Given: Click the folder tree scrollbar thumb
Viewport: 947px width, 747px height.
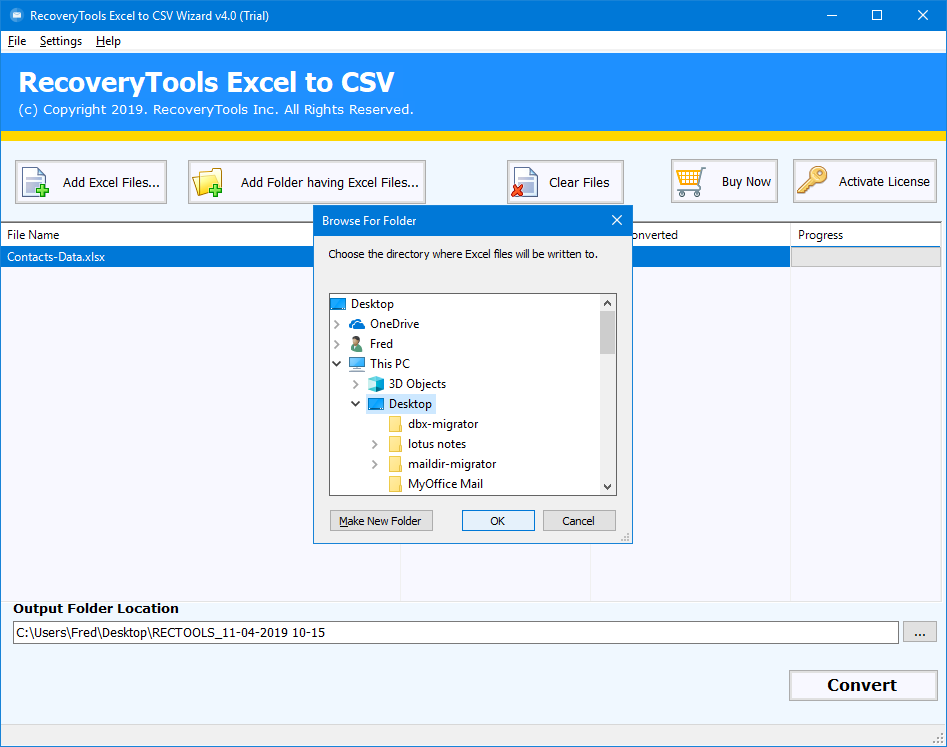Looking at the screenshot, I should (x=608, y=333).
